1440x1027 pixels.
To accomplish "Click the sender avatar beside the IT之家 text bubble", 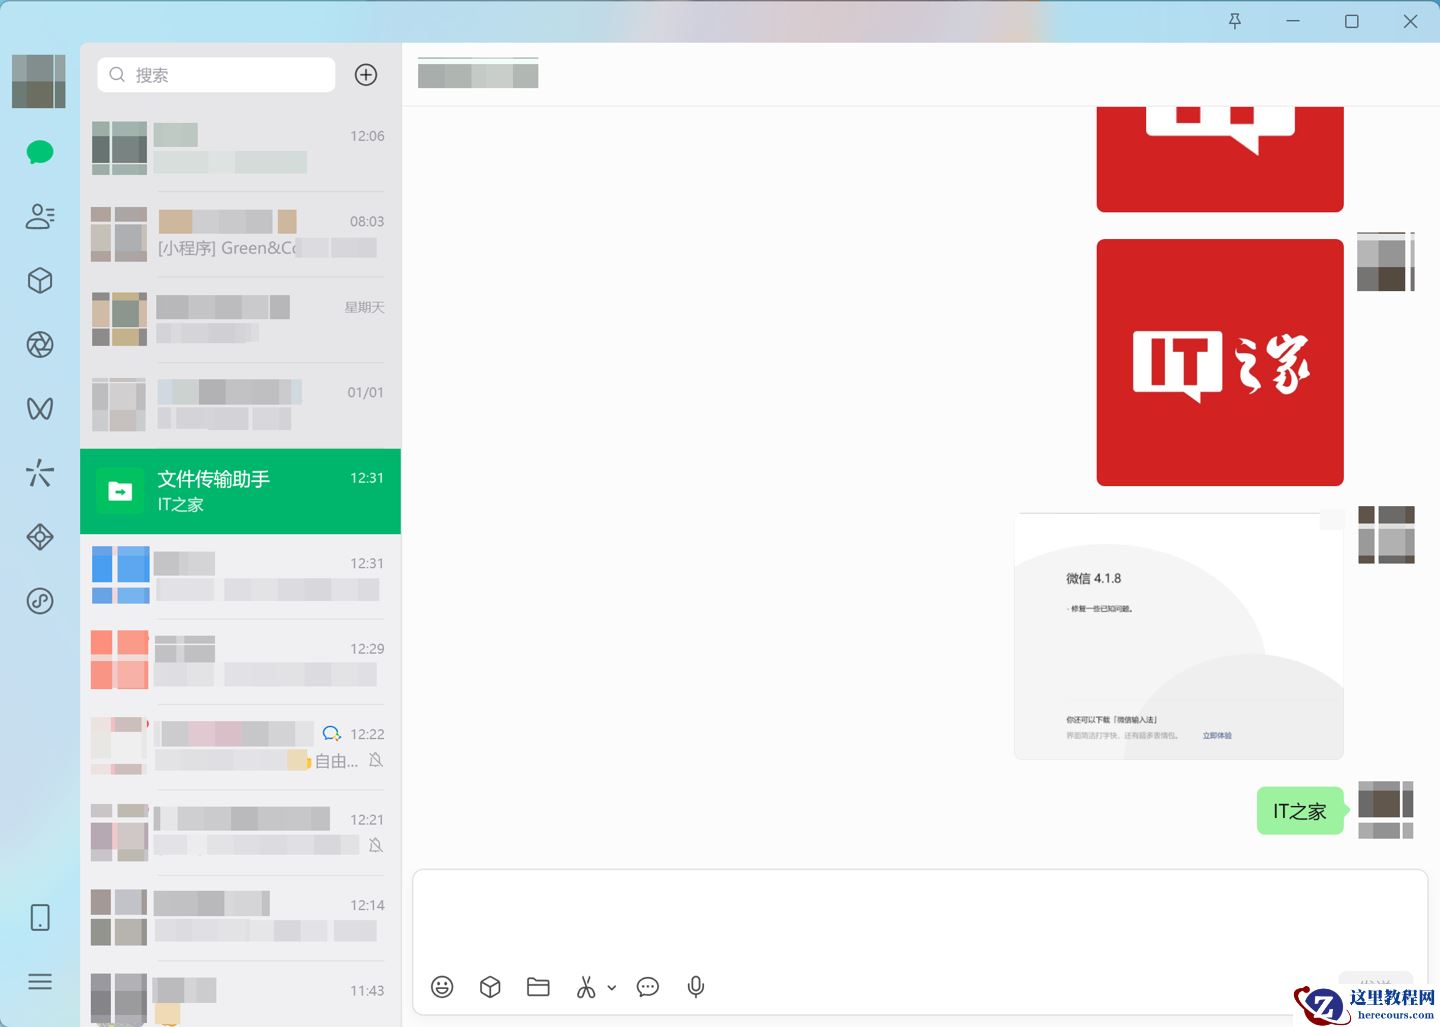I will click(1386, 810).
